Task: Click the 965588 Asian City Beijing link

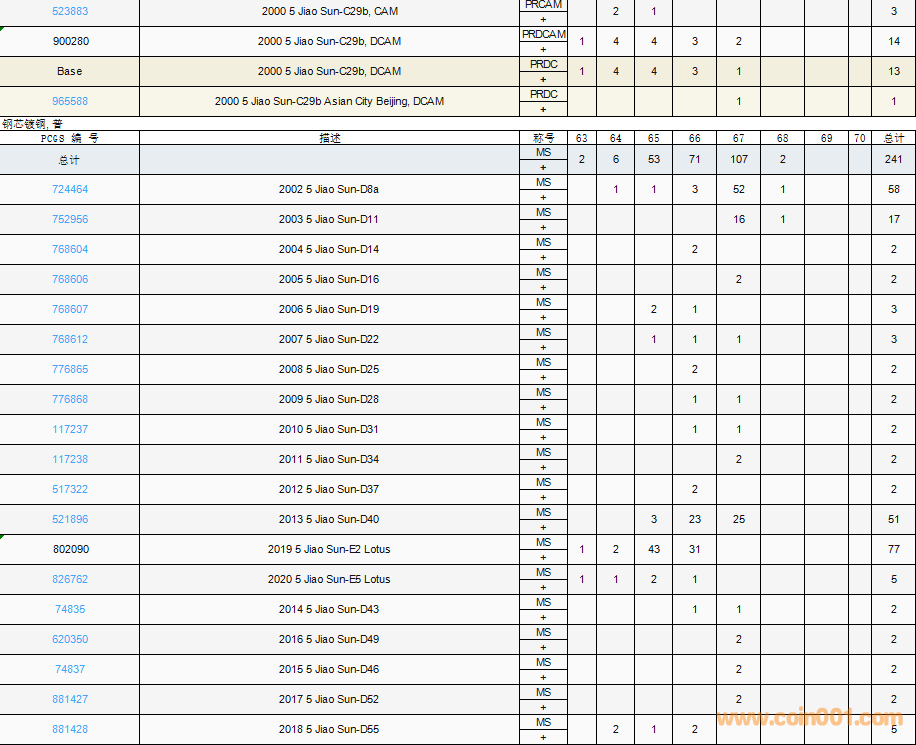Action: coord(70,101)
